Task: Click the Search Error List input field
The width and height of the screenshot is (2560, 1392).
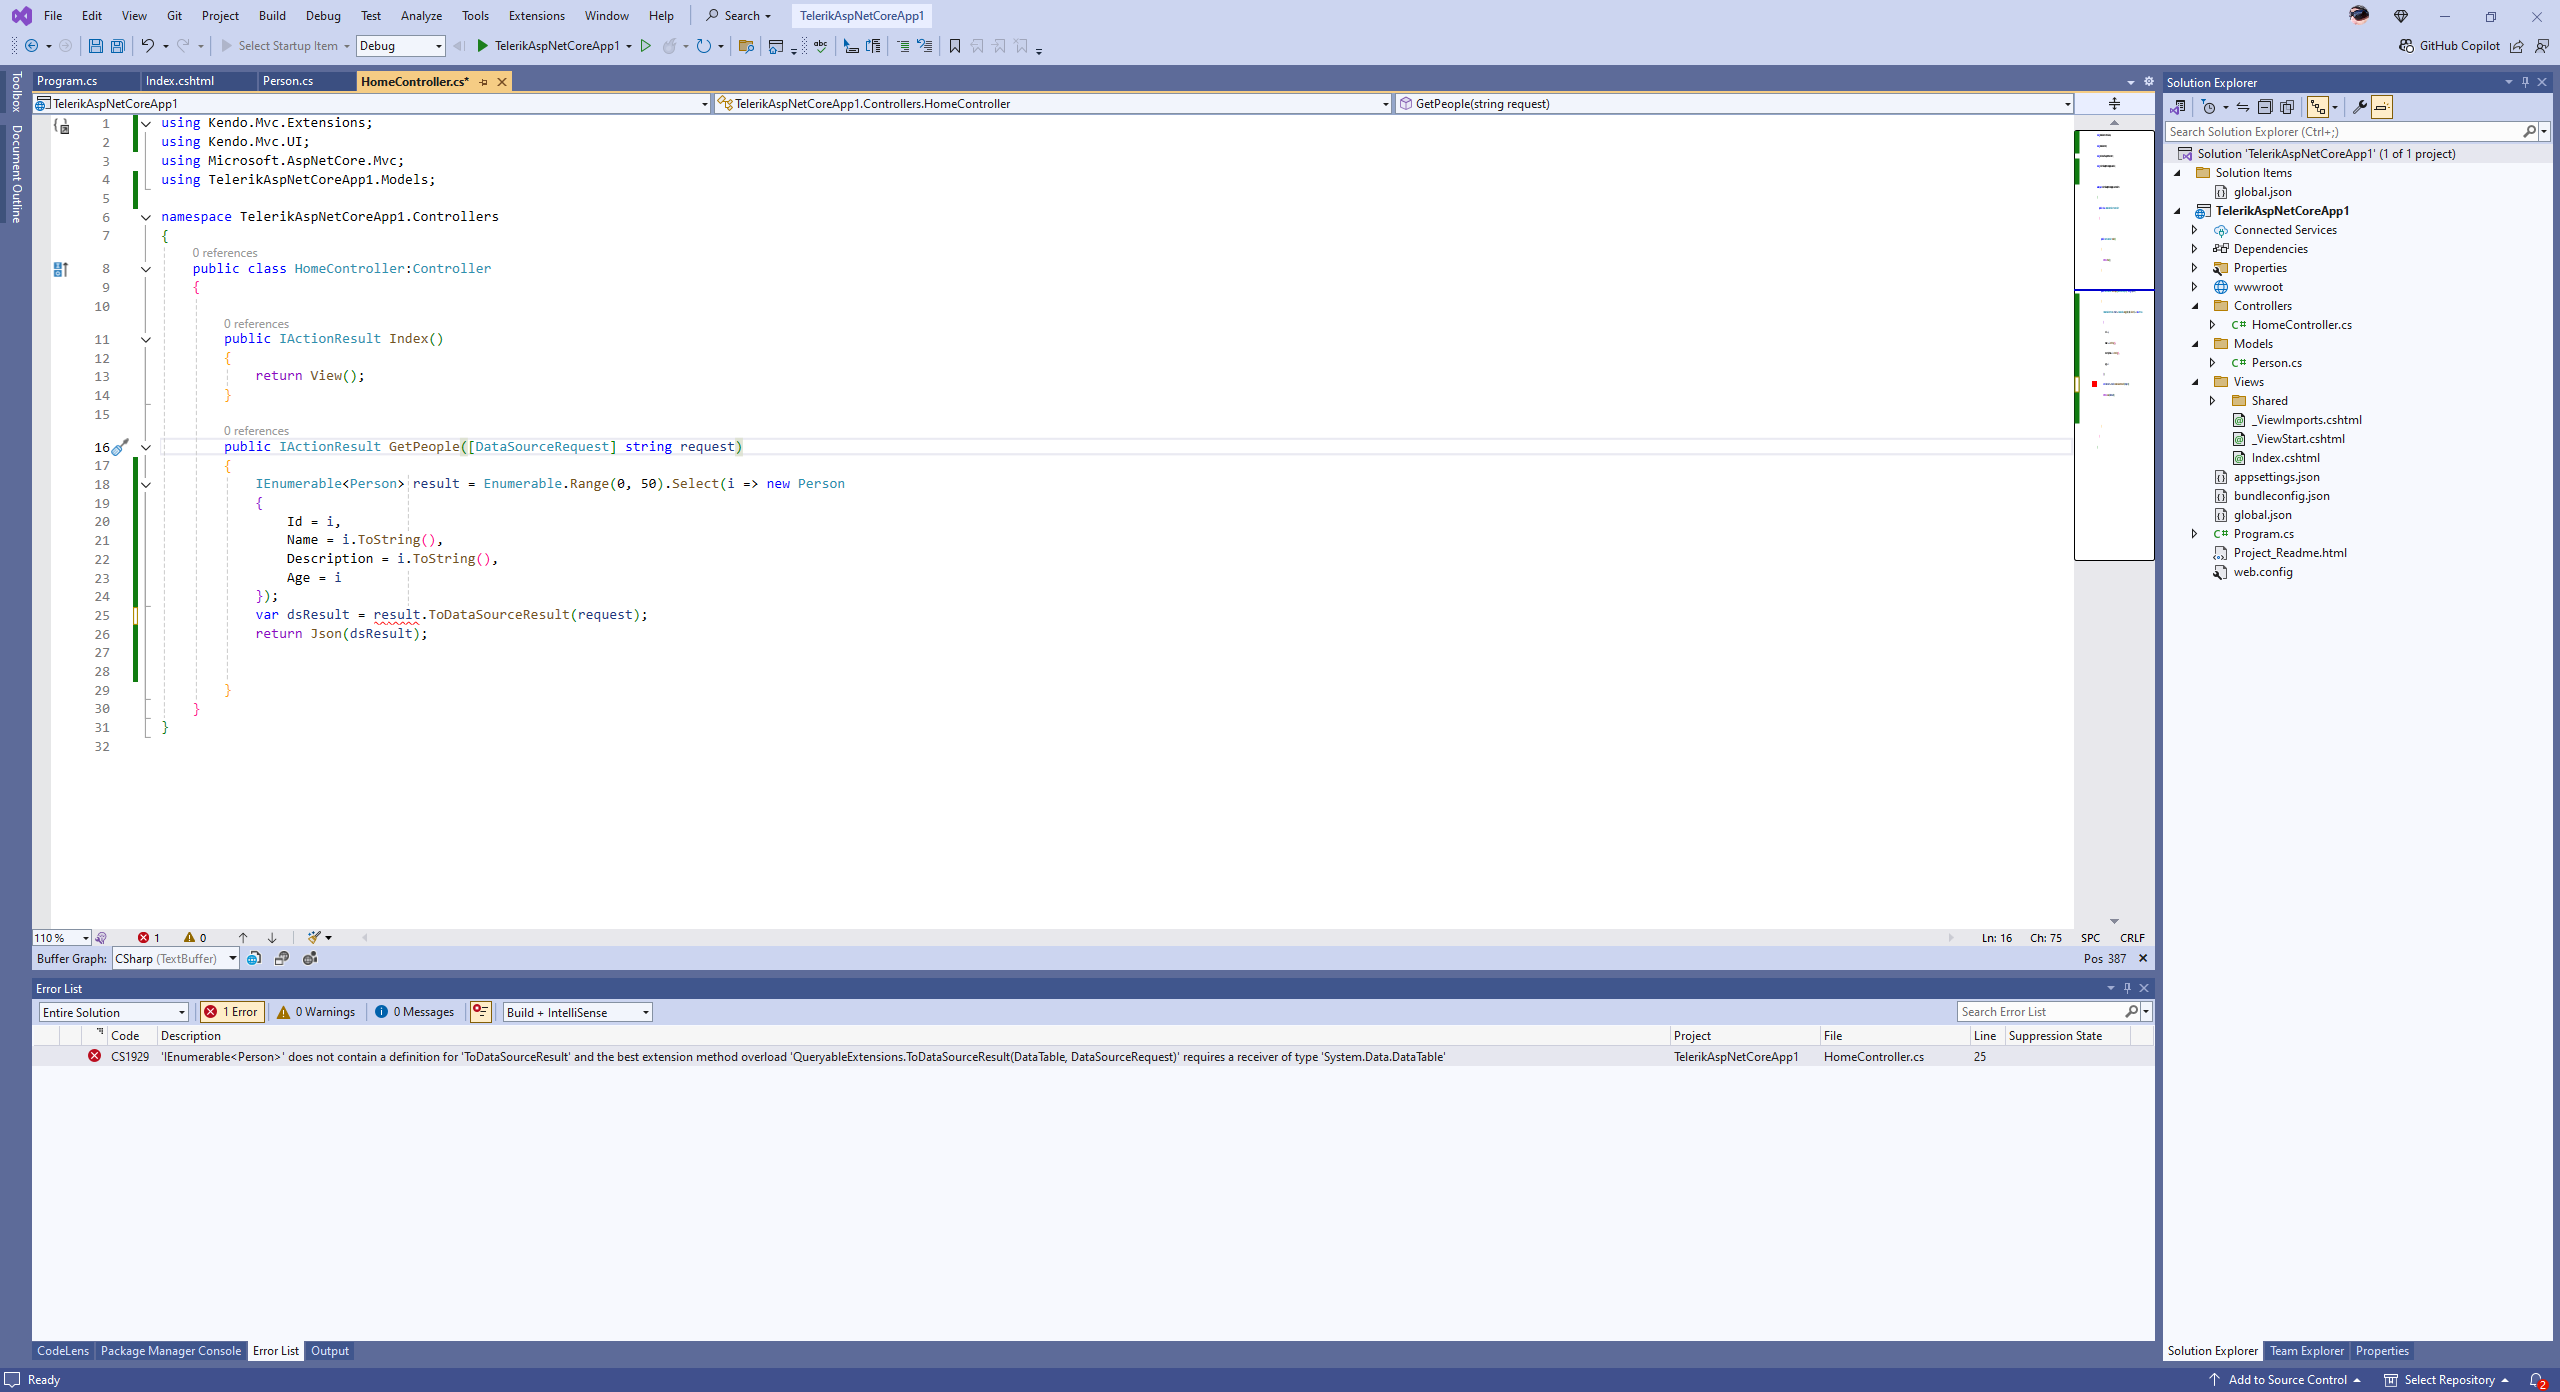Action: pyautogui.click(x=2040, y=1012)
